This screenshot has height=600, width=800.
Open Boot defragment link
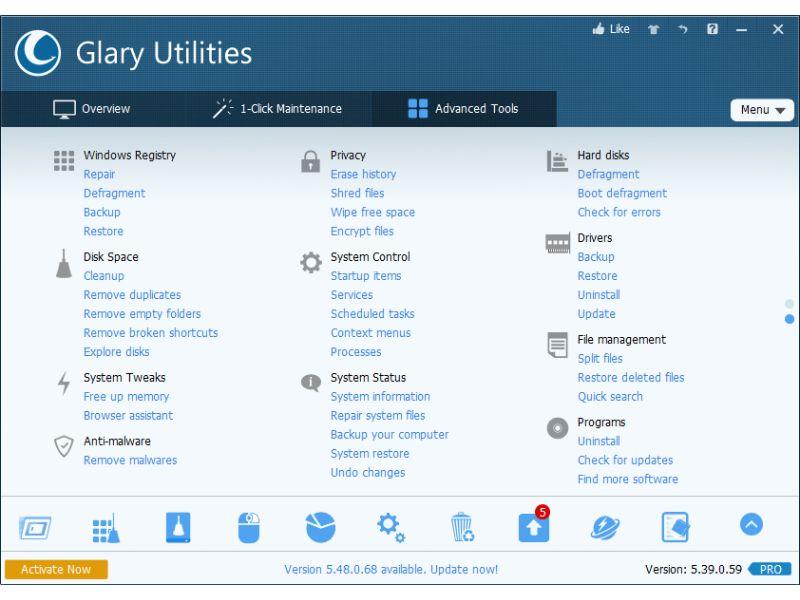[622, 193]
